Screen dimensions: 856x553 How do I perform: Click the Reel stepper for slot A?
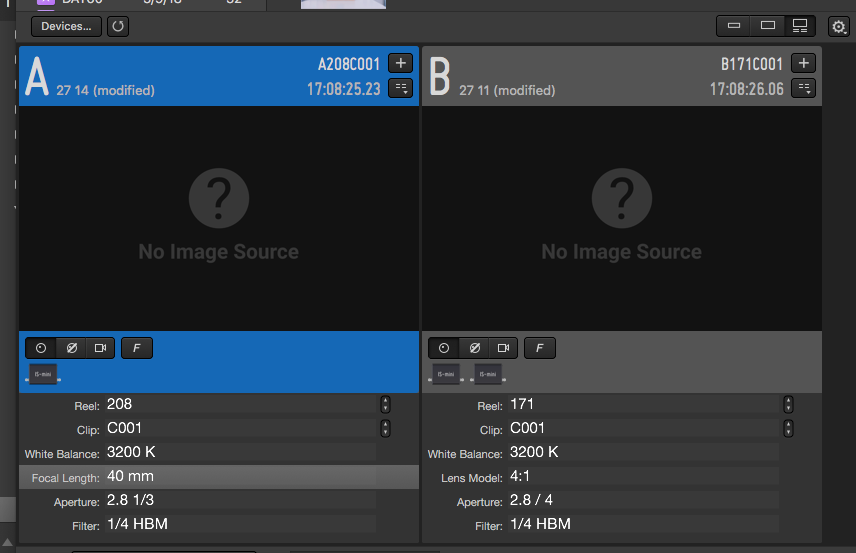[x=385, y=405]
